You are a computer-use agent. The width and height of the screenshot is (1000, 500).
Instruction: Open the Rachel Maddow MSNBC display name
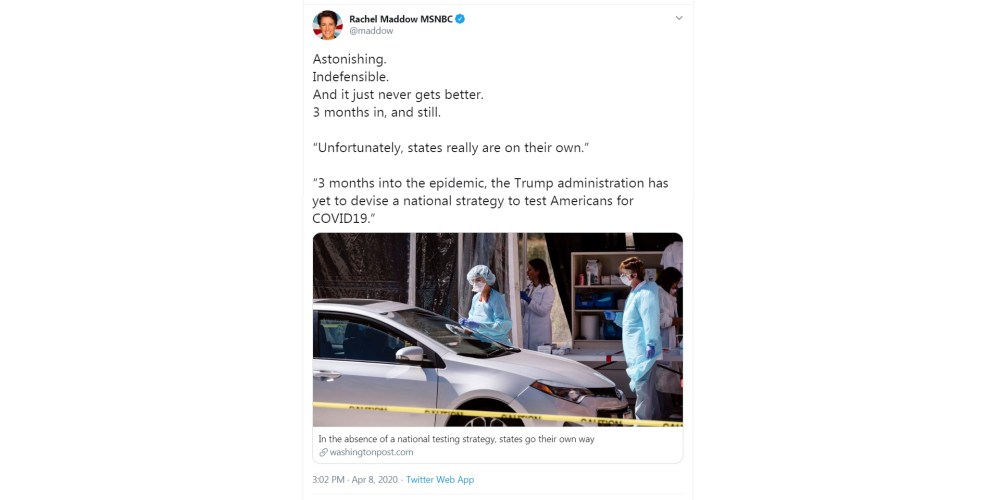pos(401,19)
